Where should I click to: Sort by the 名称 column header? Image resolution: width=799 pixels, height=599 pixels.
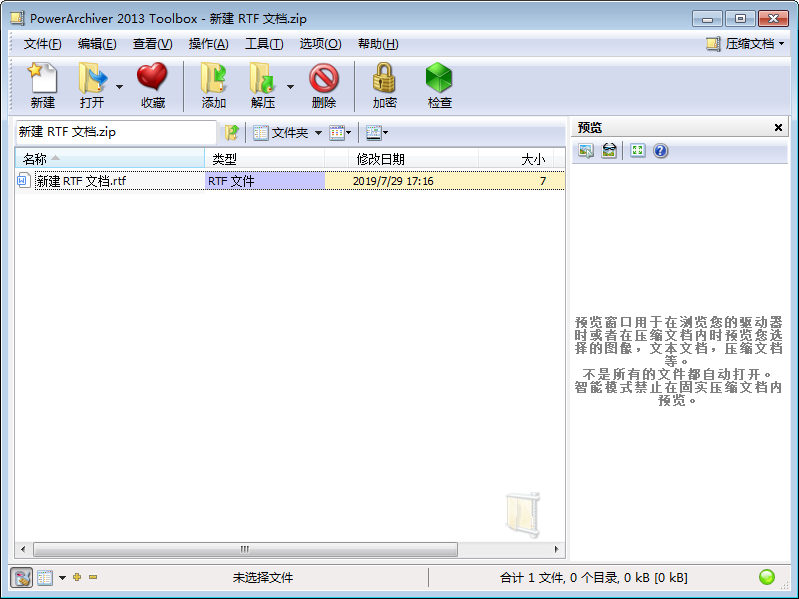click(x=110, y=159)
